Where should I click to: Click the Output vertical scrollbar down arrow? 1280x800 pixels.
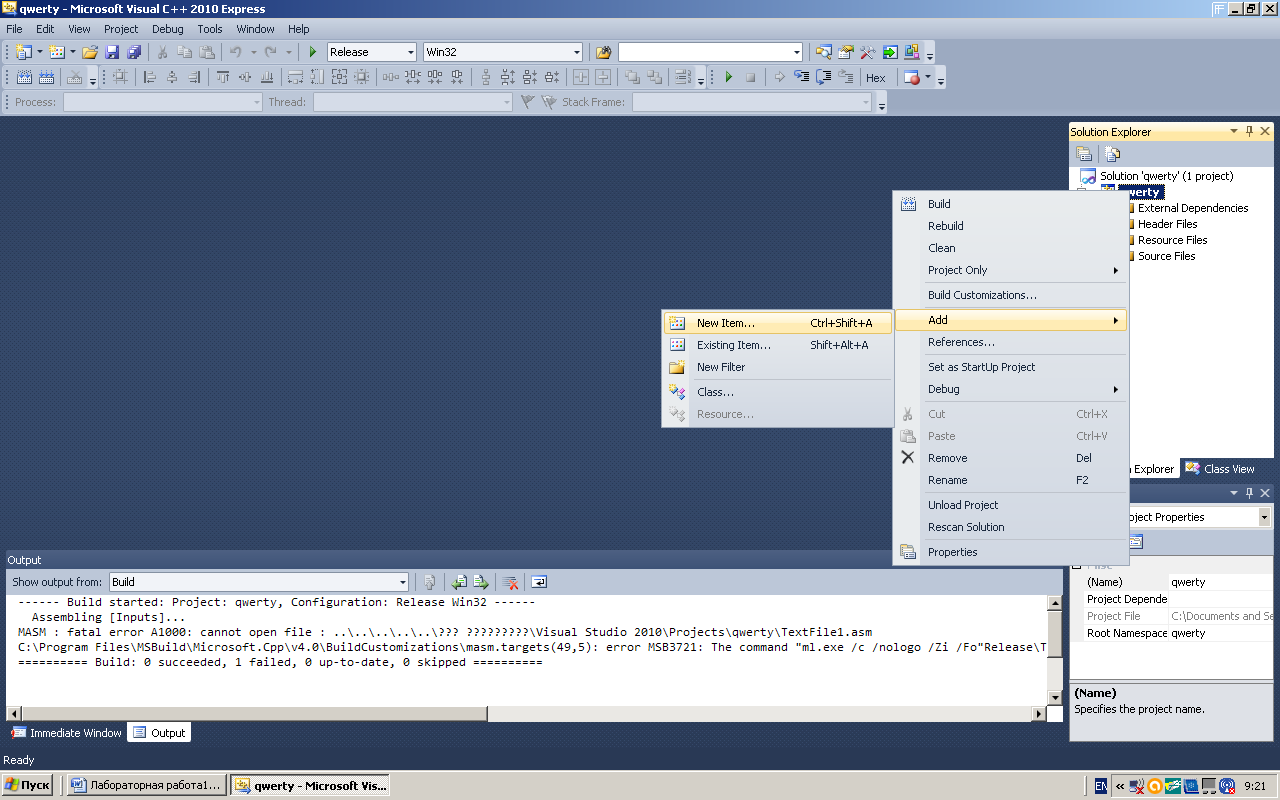click(x=1055, y=697)
